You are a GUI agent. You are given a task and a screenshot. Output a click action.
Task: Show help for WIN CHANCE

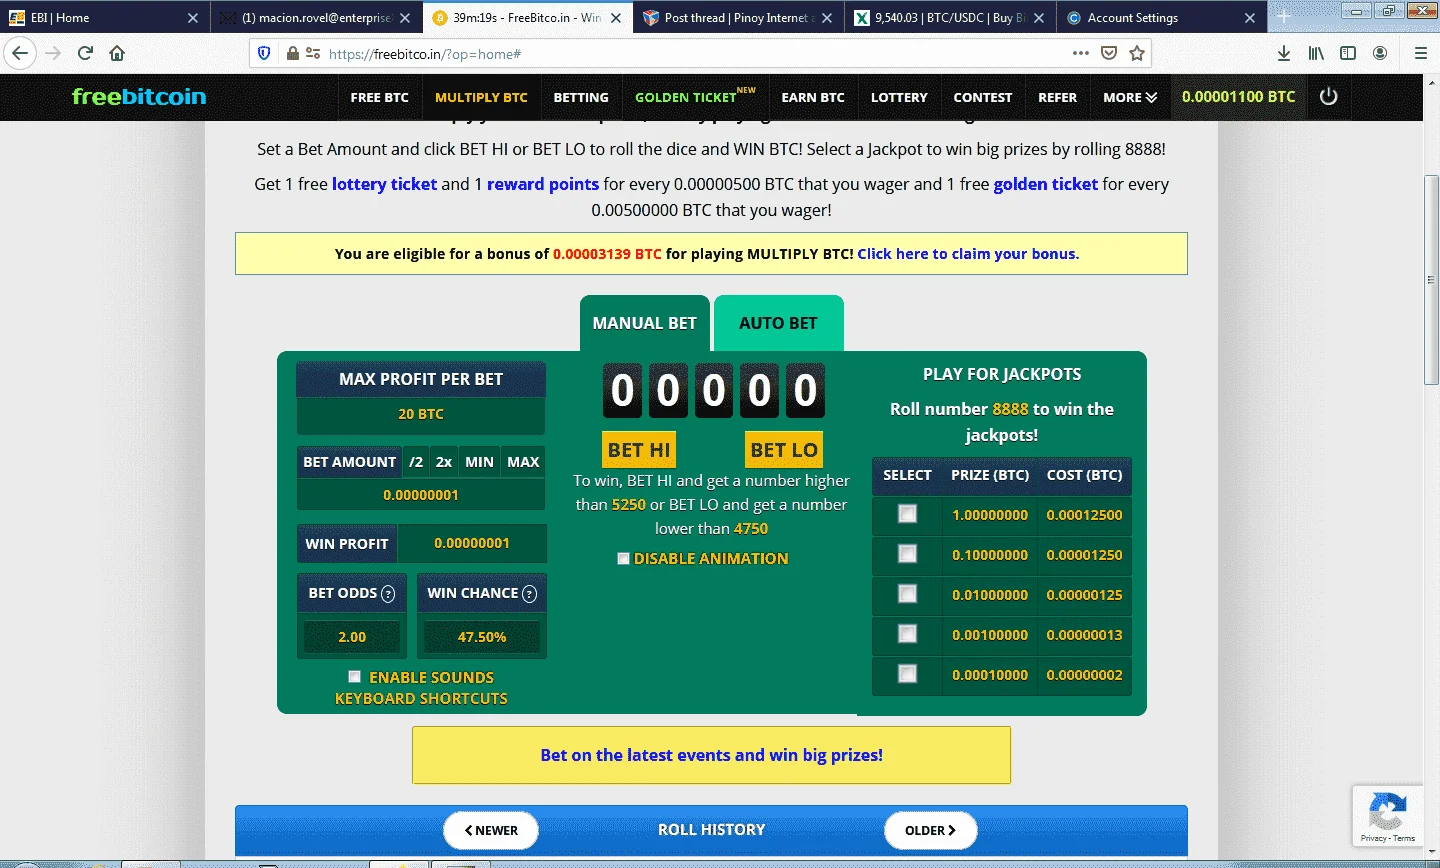click(530, 594)
